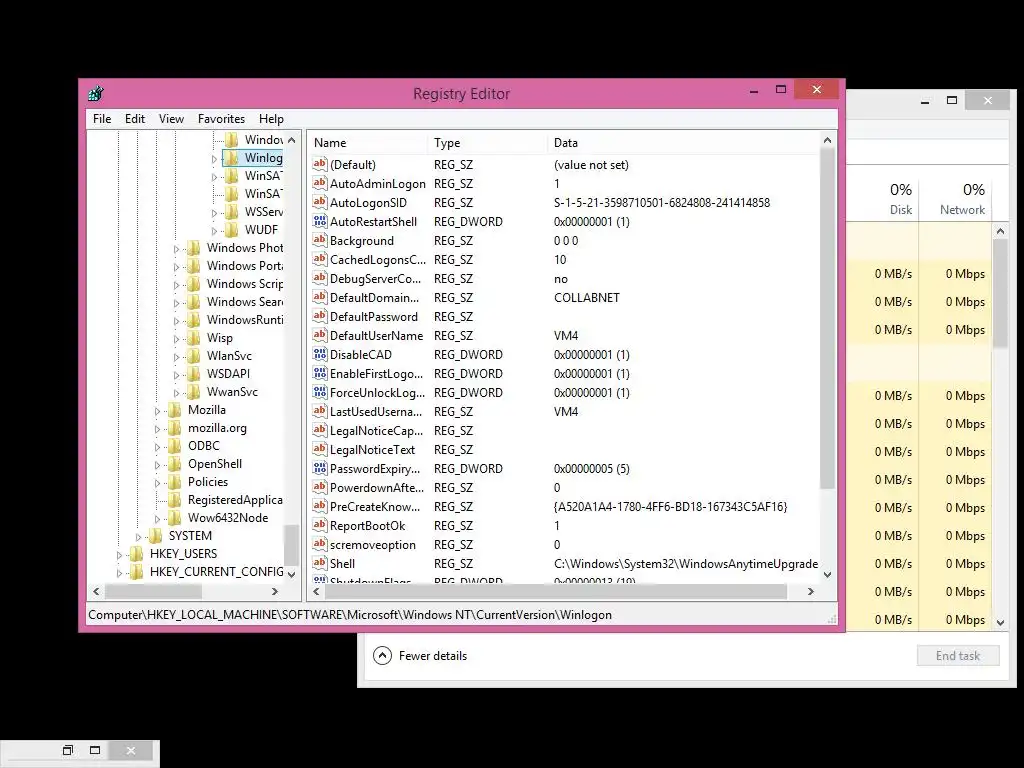This screenshot has height=768, width=1024.
Task: Expand the SYSTEM hive arrow
Action: tap(138, 537)
